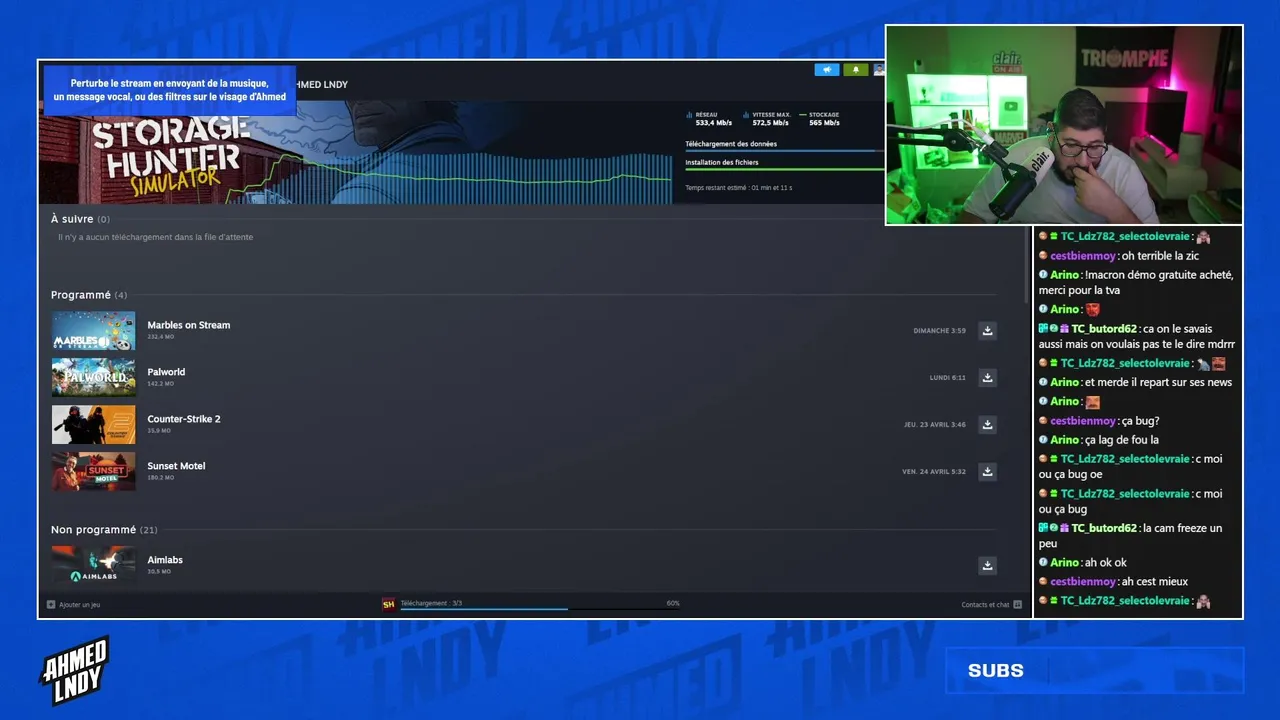The width and height of the screenshot is (1280, 720).
Task: Open the profile avatar next to notifications
Action: pos(879,70)
